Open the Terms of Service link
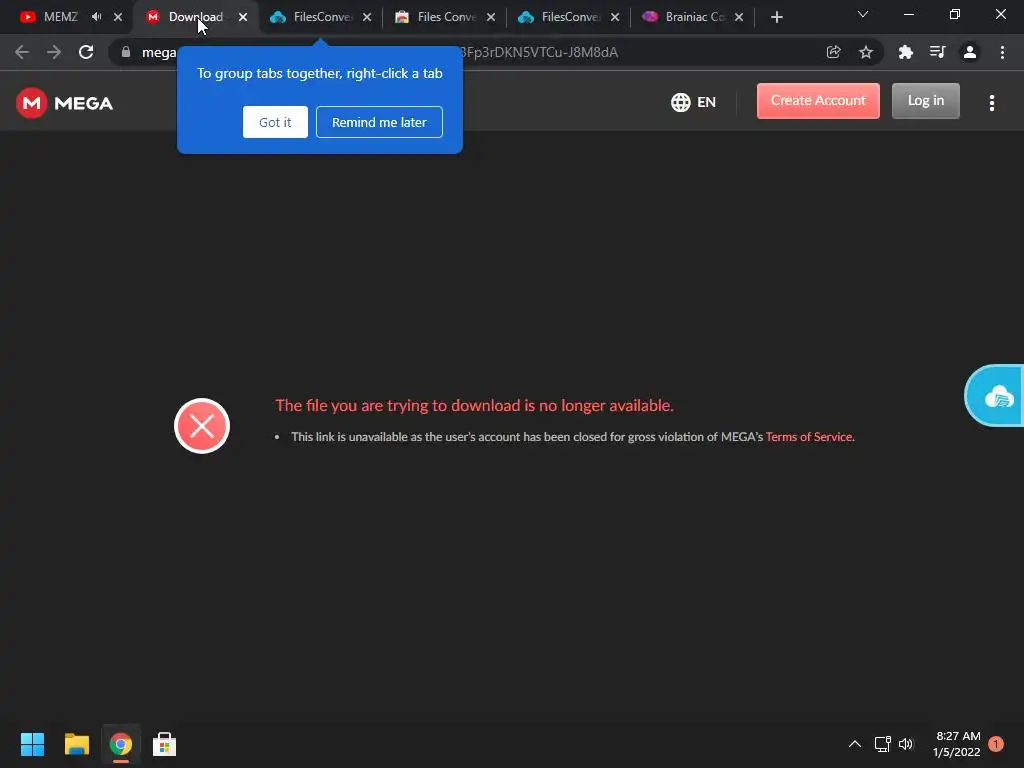 809,437
